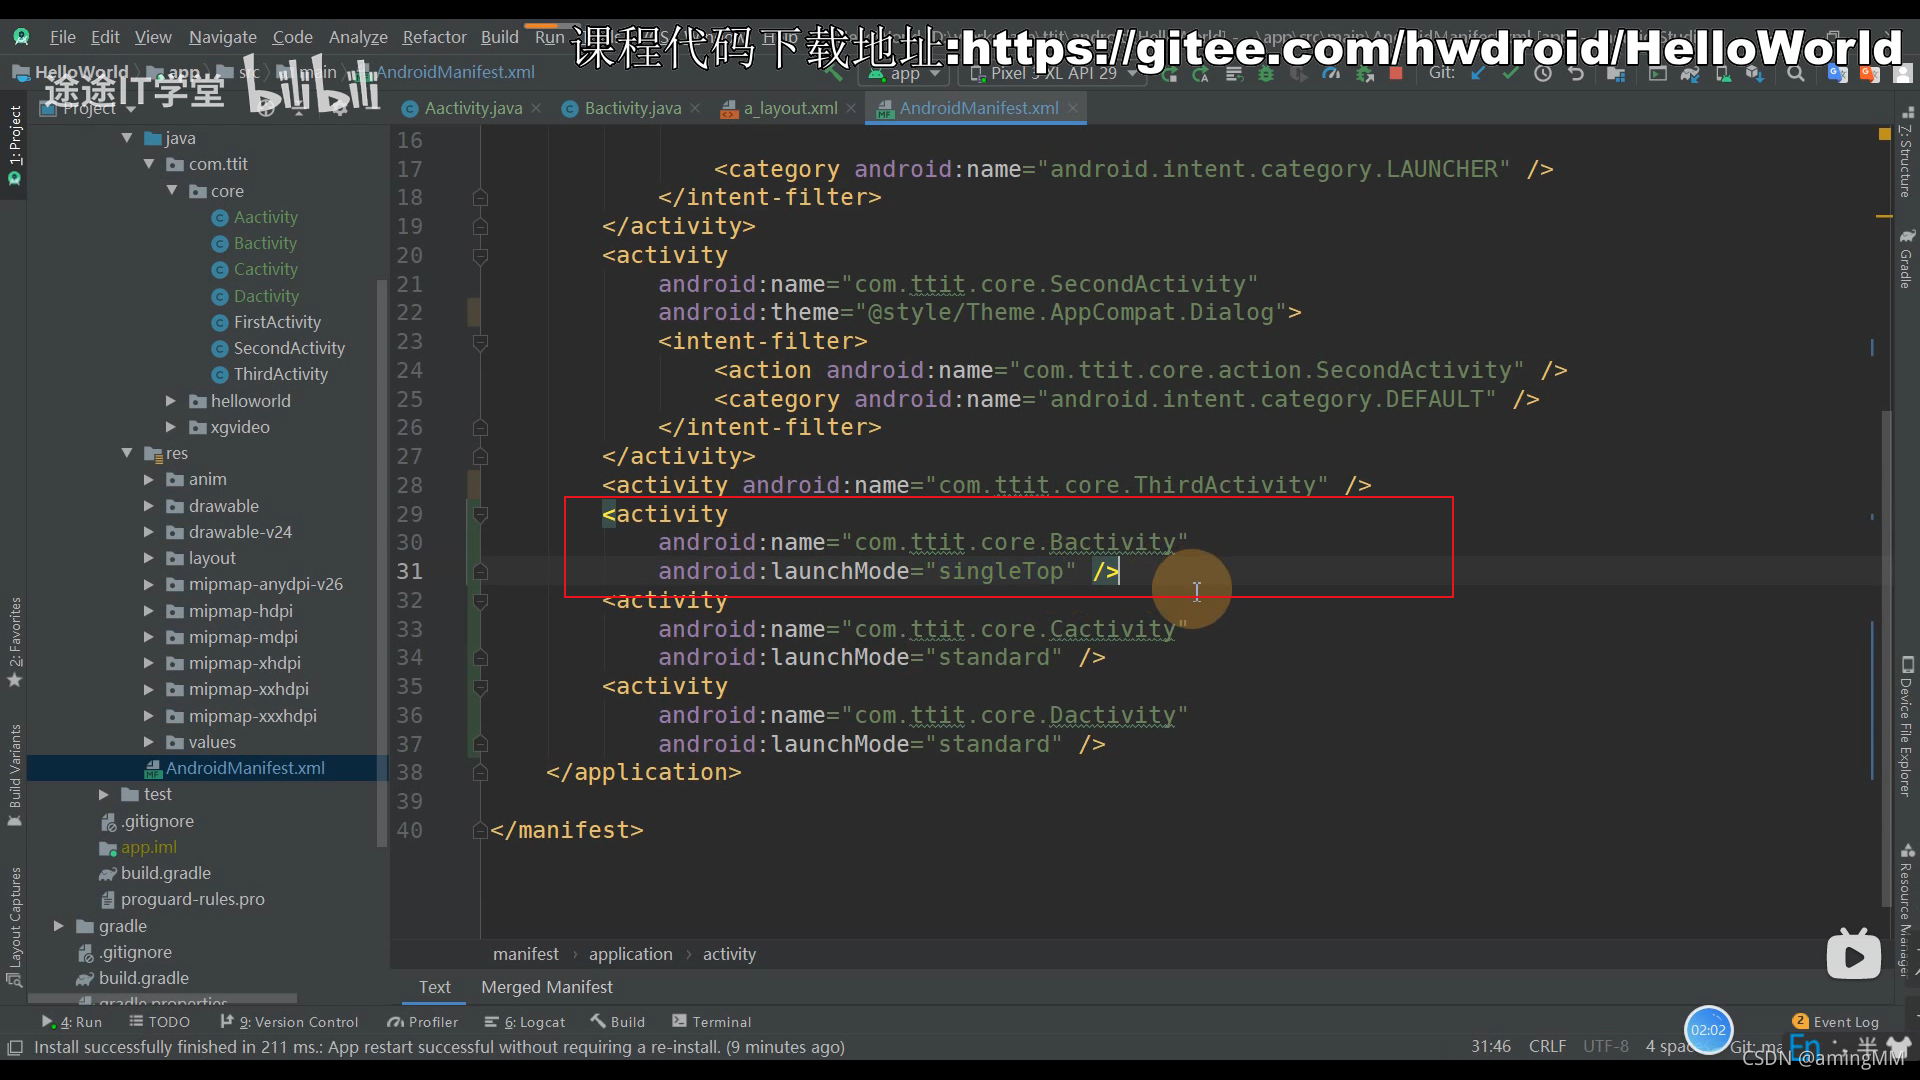
Task: Close the Aactivity.java tab
Action: (537, 108)
